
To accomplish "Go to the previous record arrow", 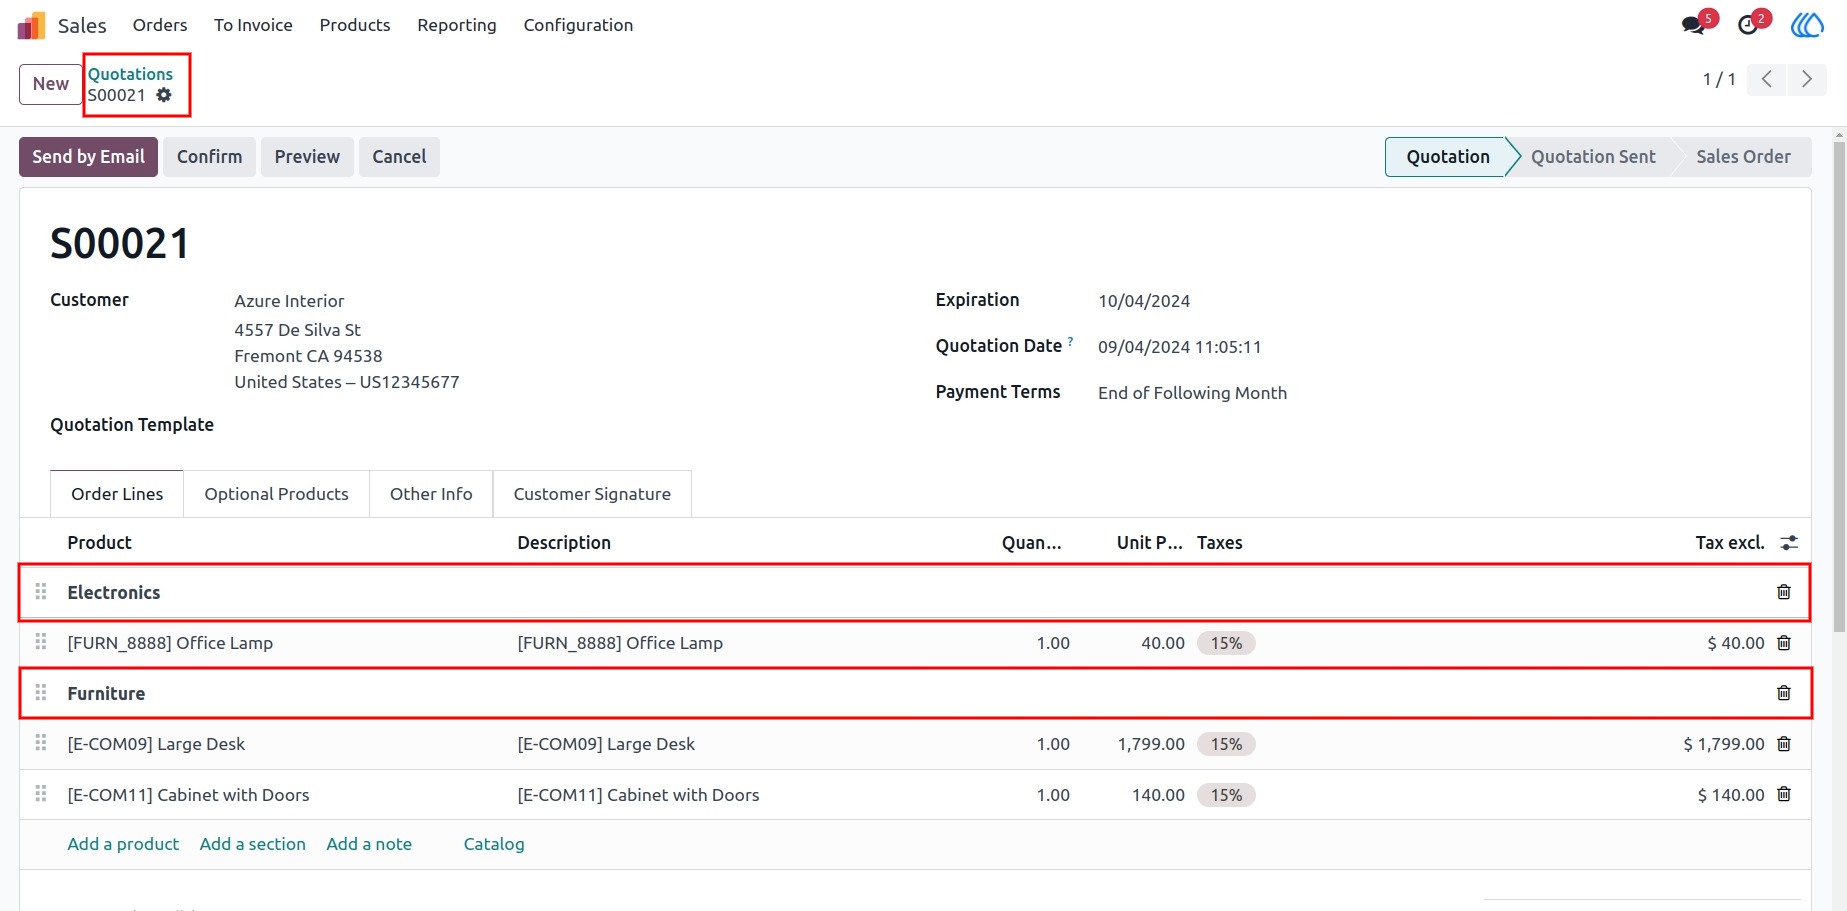I will pos(1767,79).
